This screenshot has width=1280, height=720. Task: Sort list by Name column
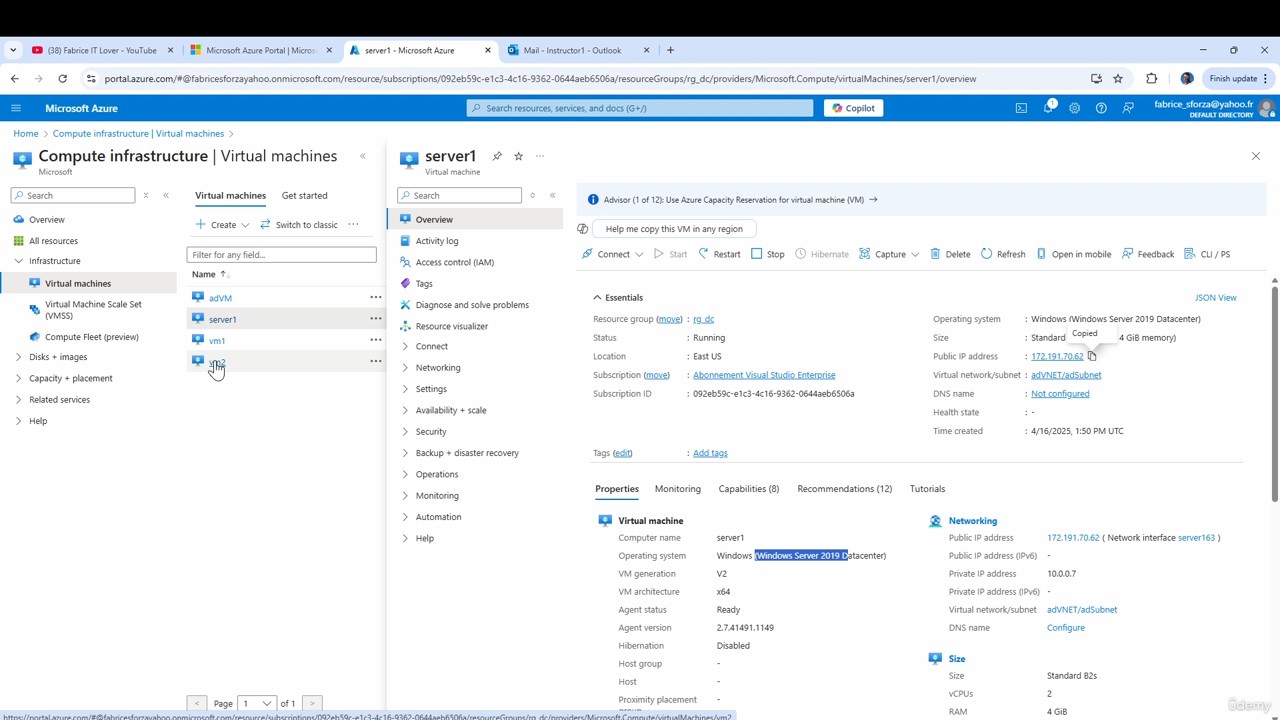click(x=210, y=274)
